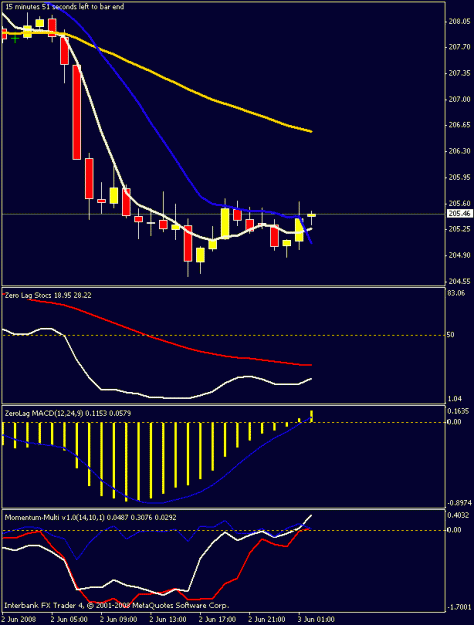The image size is (474, 625).
Task: Click the Interbank FX Trader 4 copyright text
Action: [116, 605]
